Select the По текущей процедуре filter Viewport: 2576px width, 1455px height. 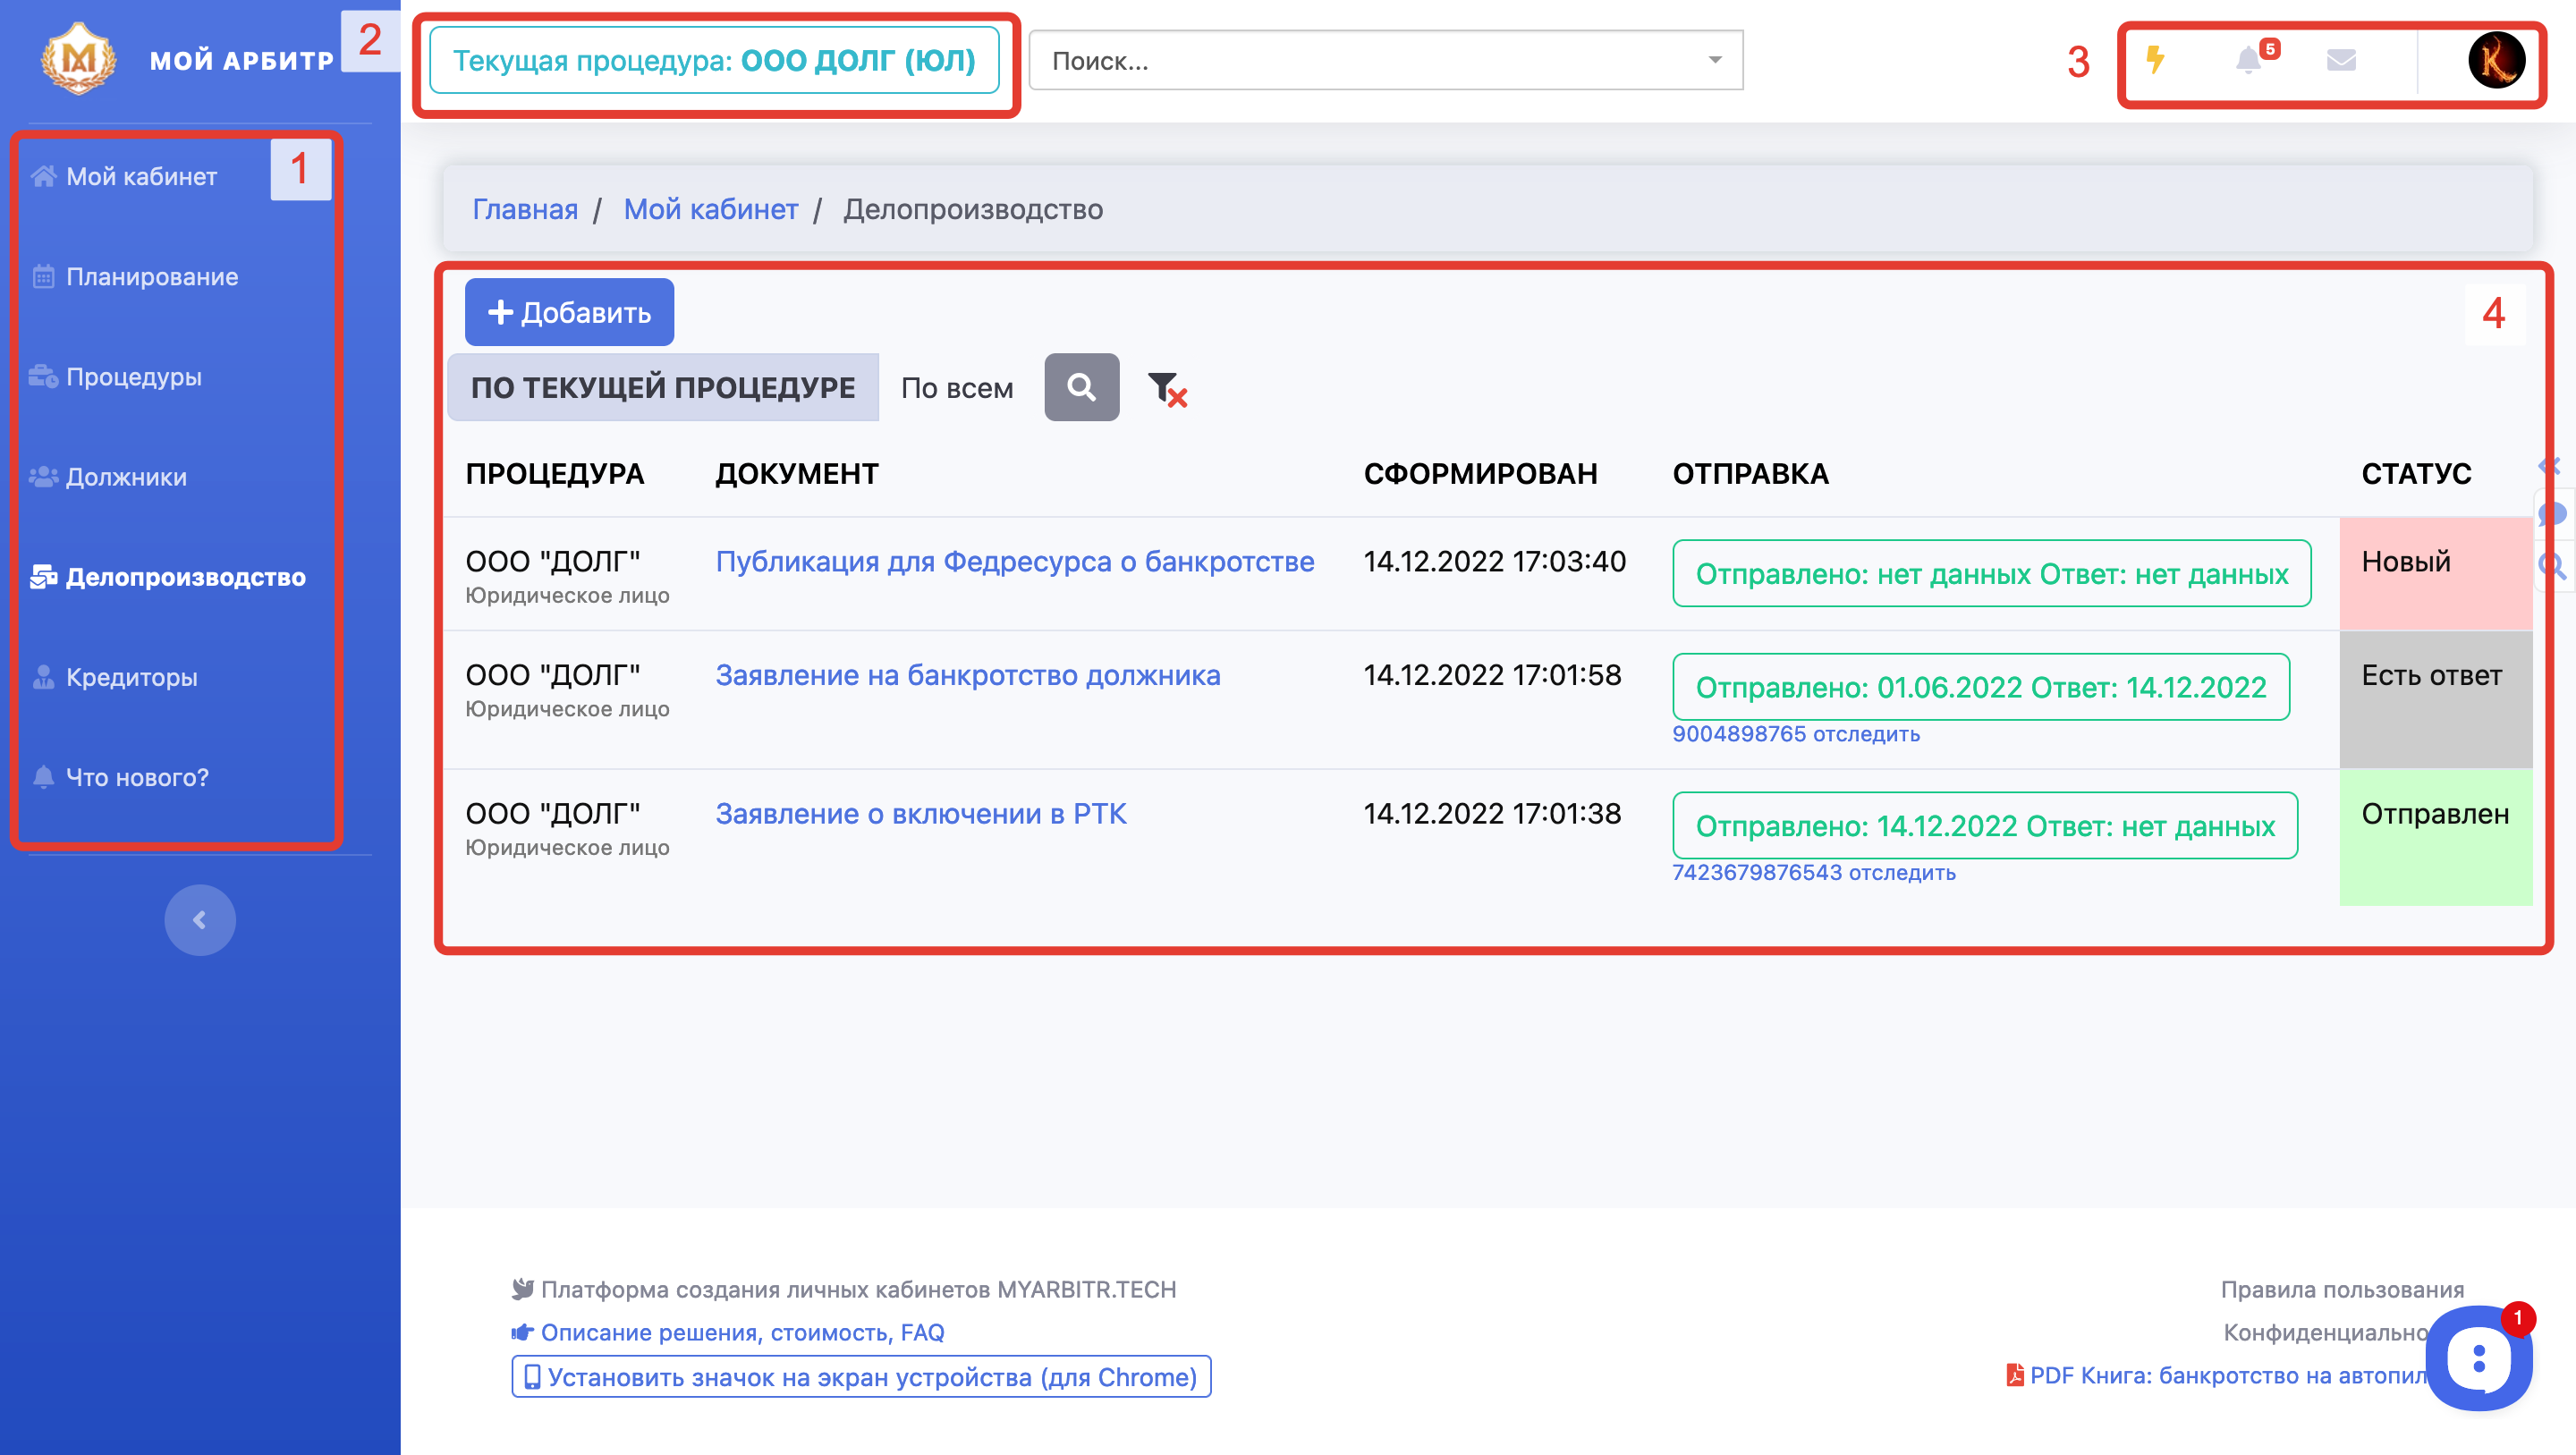(663, 387)
